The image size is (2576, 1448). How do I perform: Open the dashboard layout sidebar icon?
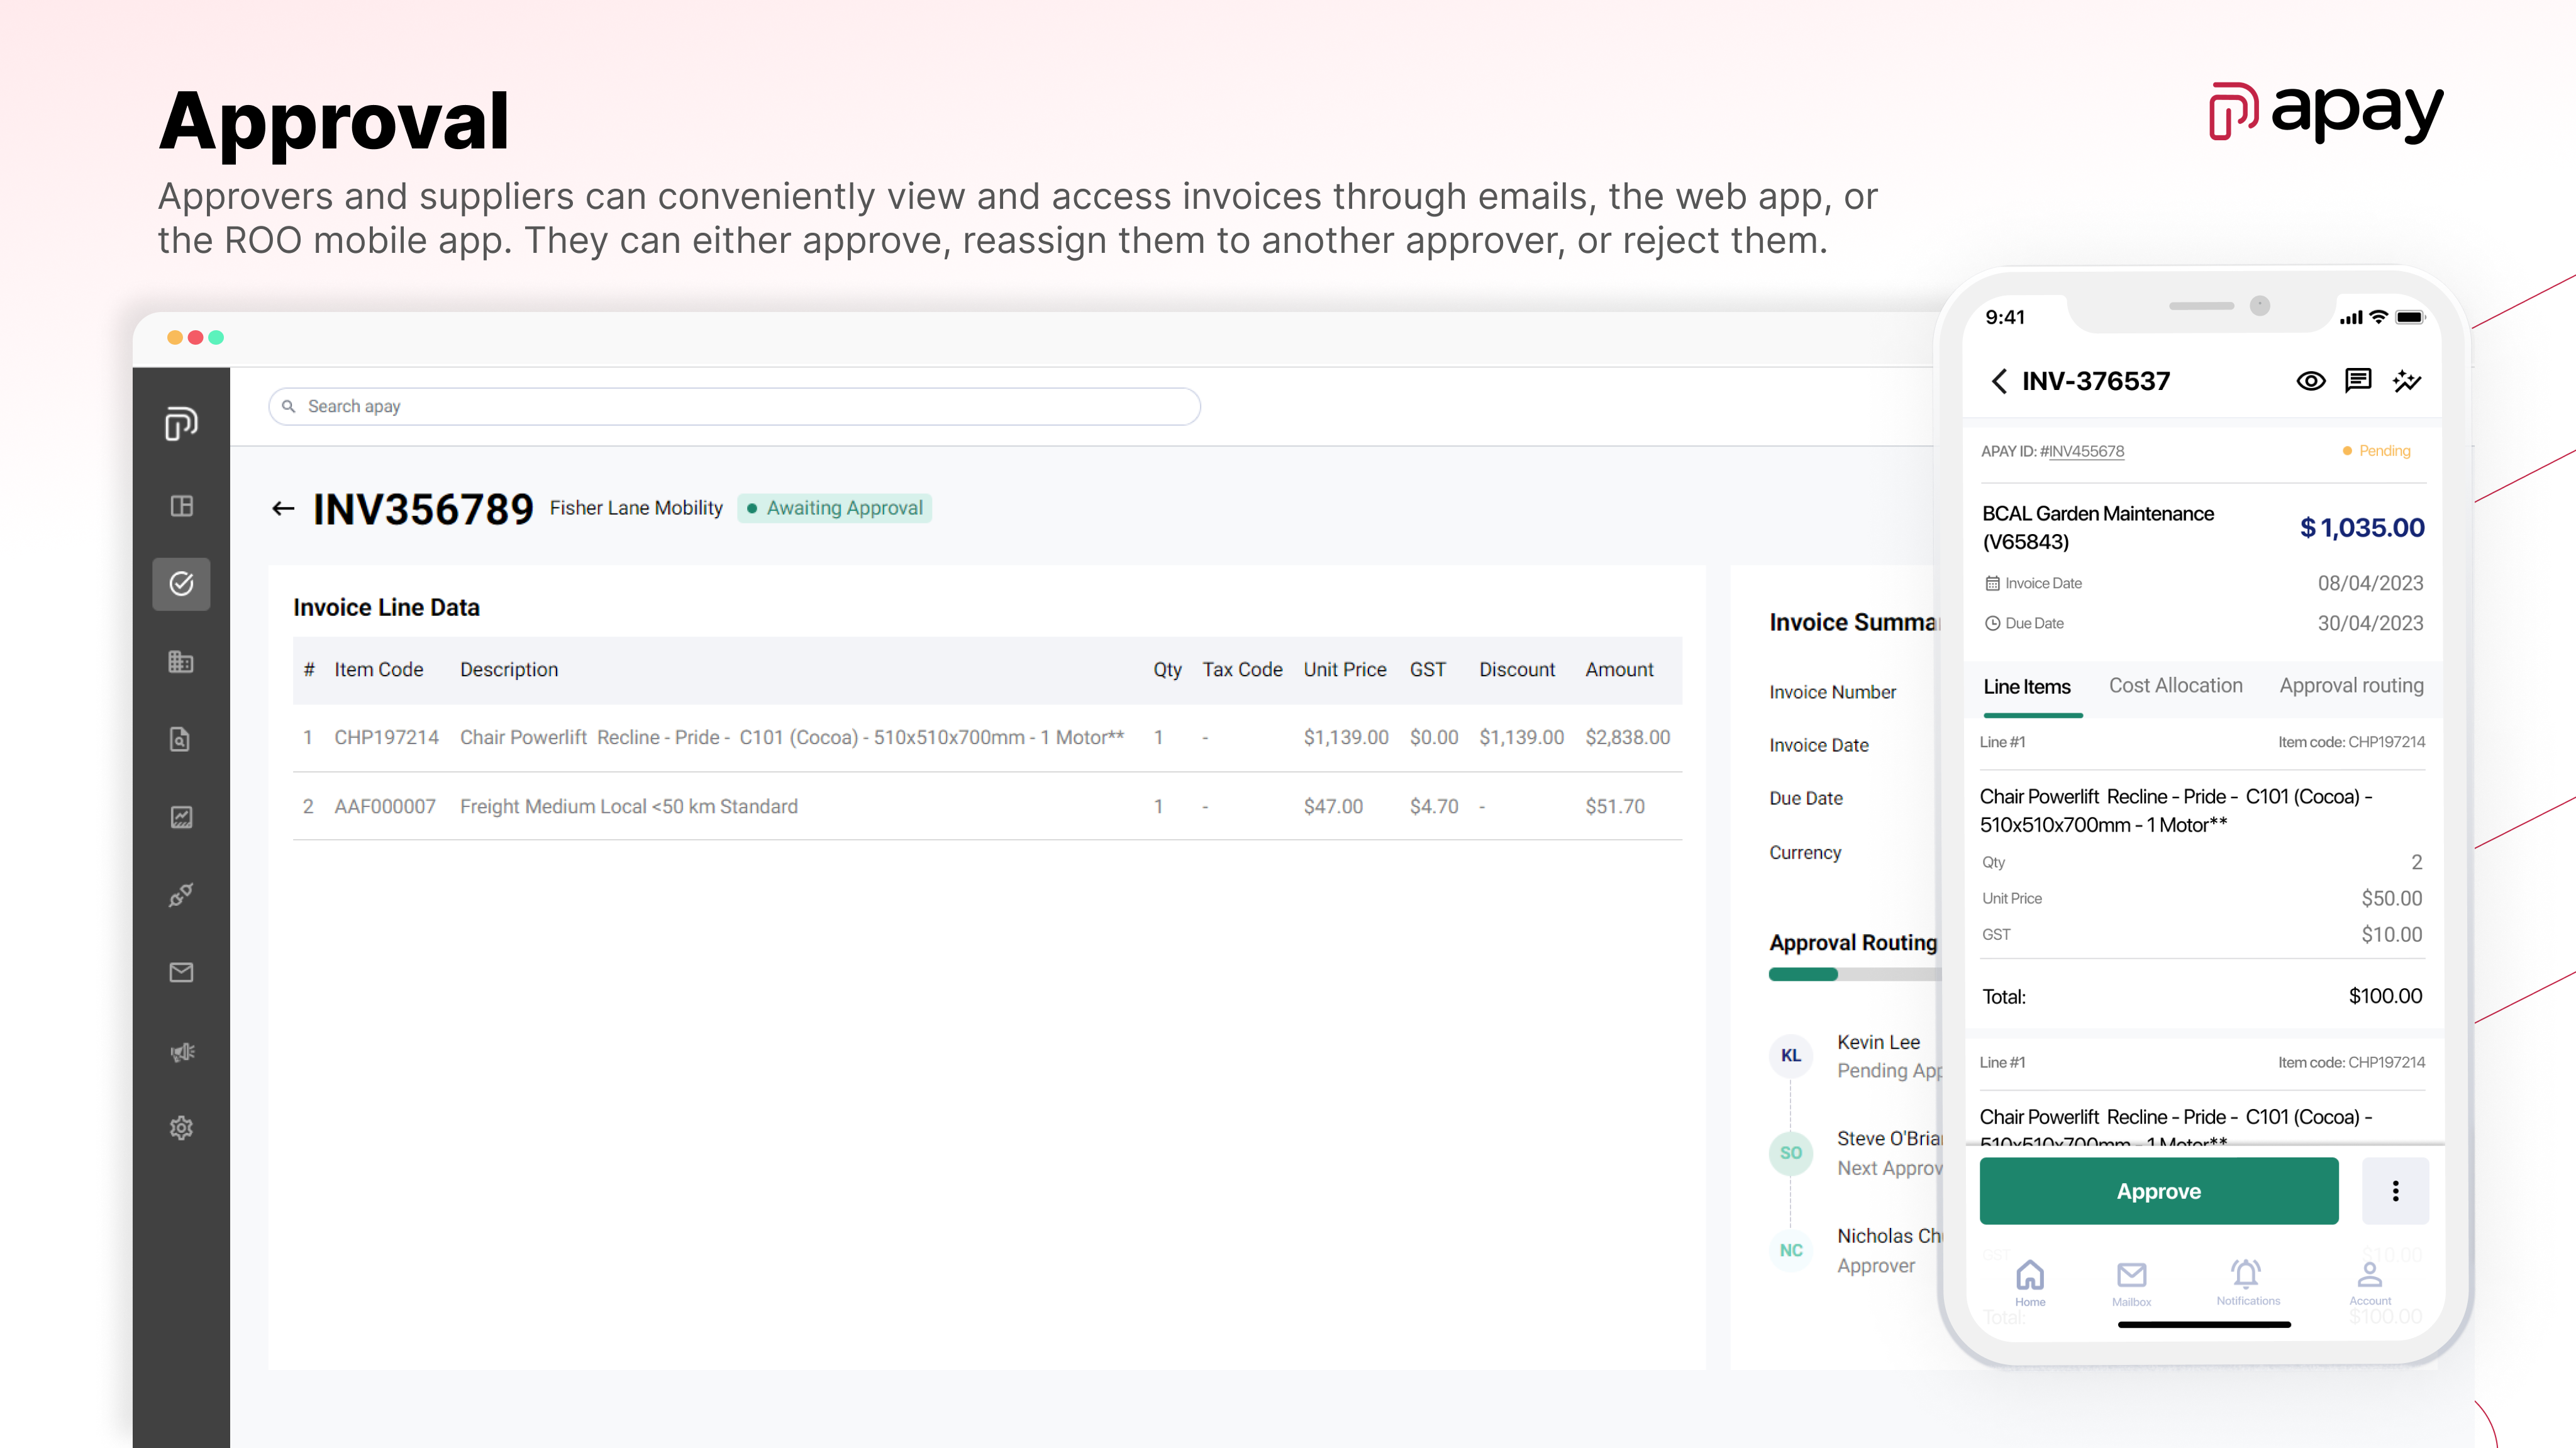[x=181, y=506]
